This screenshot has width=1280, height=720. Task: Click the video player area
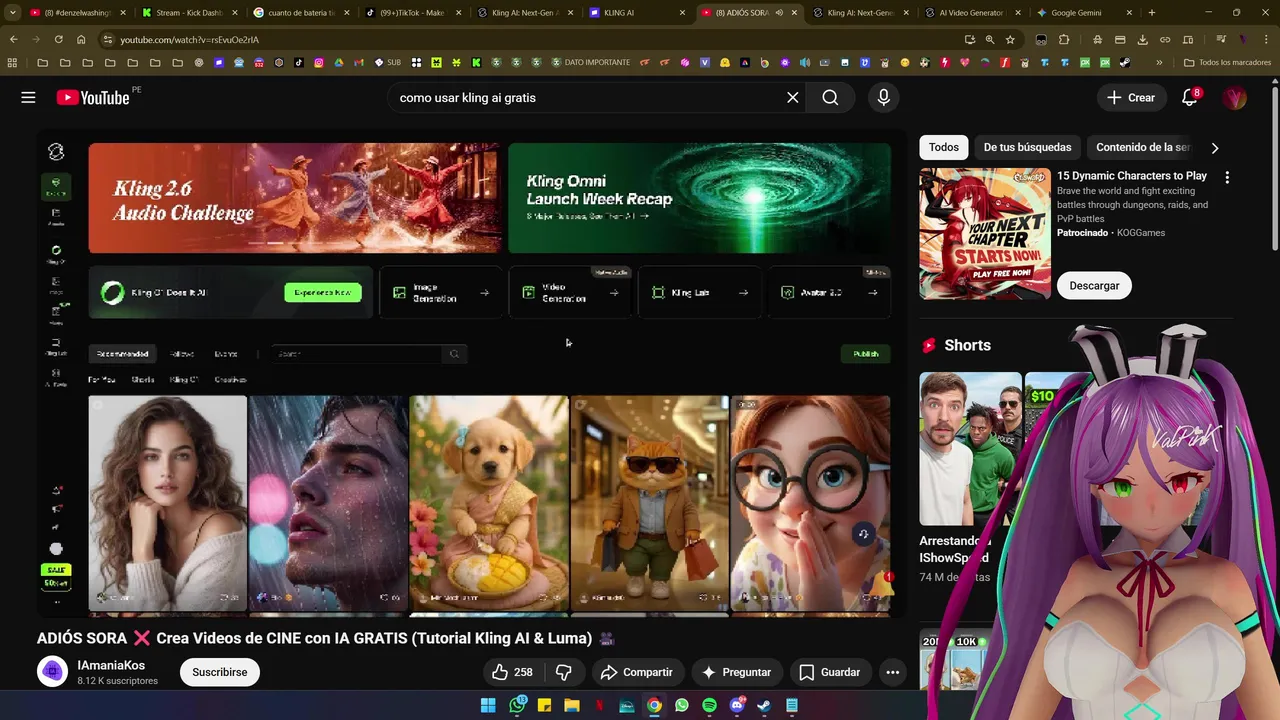472,373
